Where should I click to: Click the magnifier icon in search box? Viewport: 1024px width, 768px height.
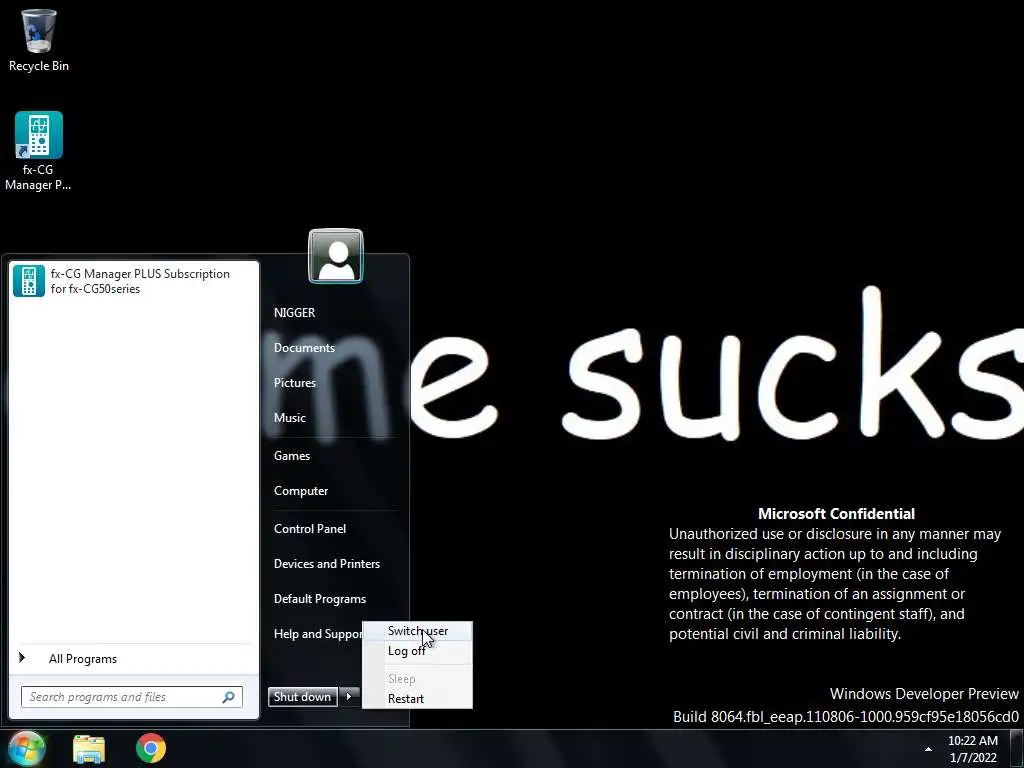229,697
